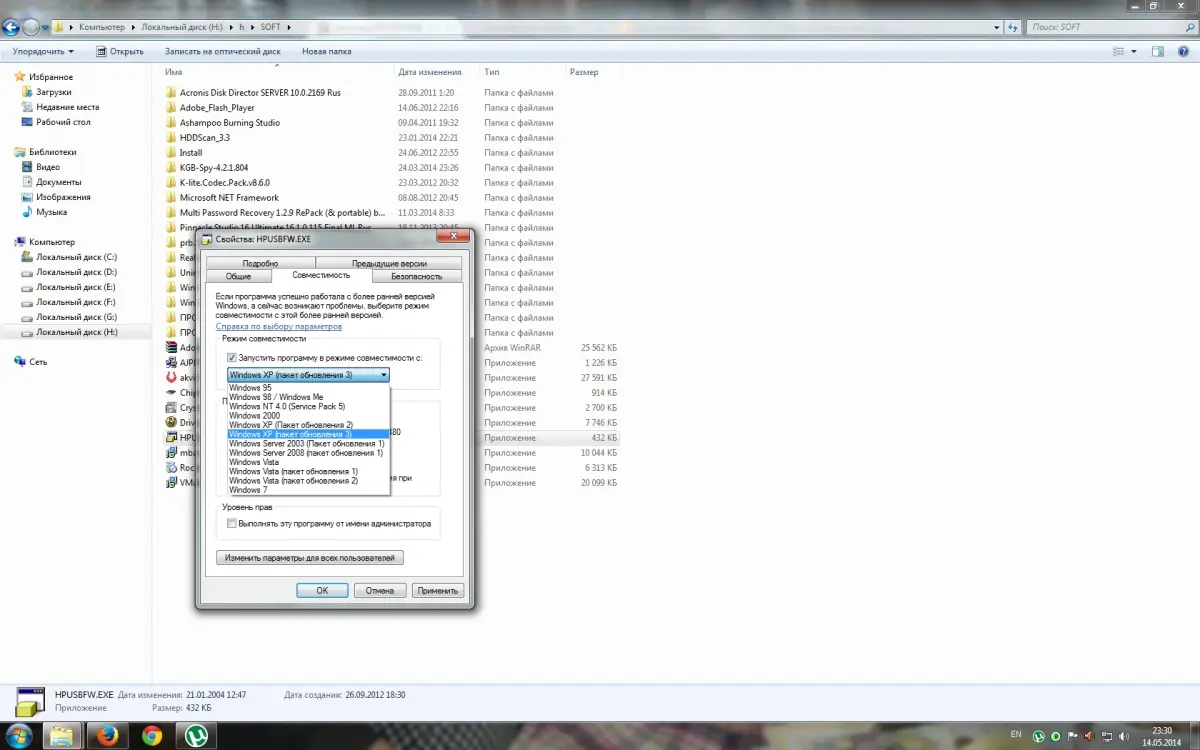The height and width of the screenshot is (750, 1200).
Task: Select Сеть in the navigation pane
Action: pos(38,362)
